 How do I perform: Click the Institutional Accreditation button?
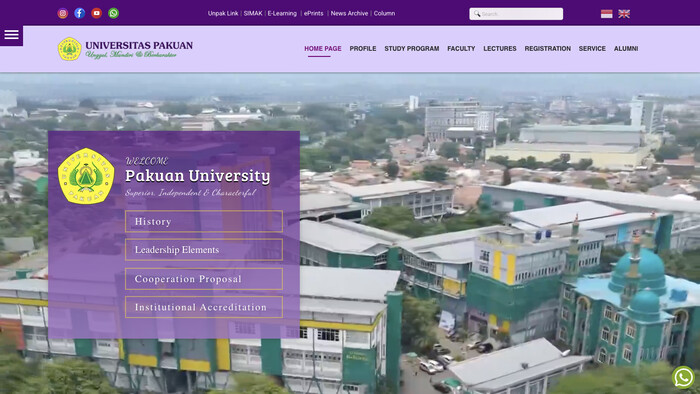click(204, 307)
